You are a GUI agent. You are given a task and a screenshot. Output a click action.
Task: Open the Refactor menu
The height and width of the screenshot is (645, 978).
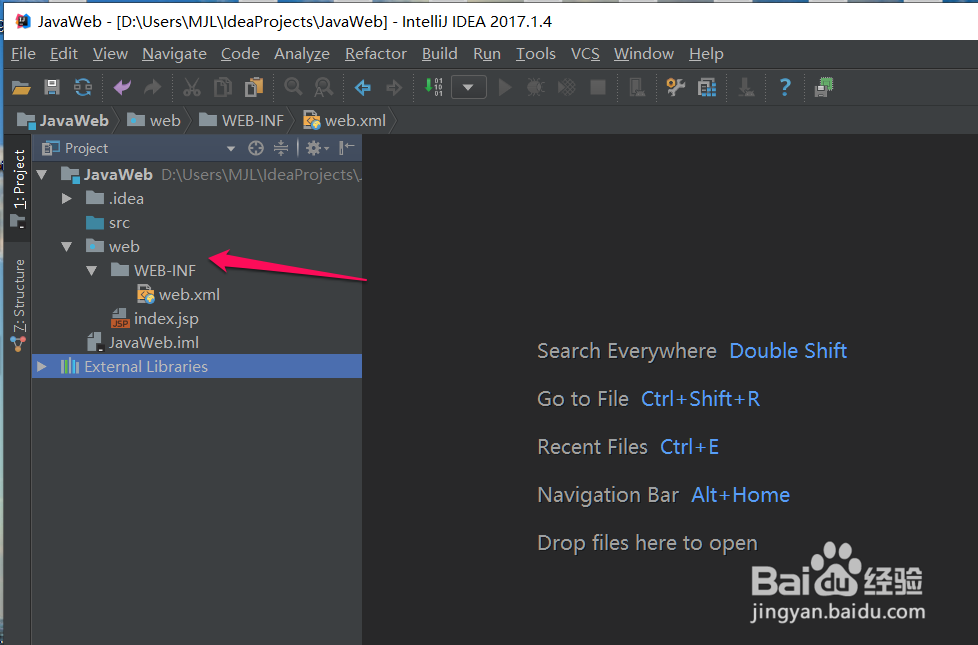(x=376, y=54)
